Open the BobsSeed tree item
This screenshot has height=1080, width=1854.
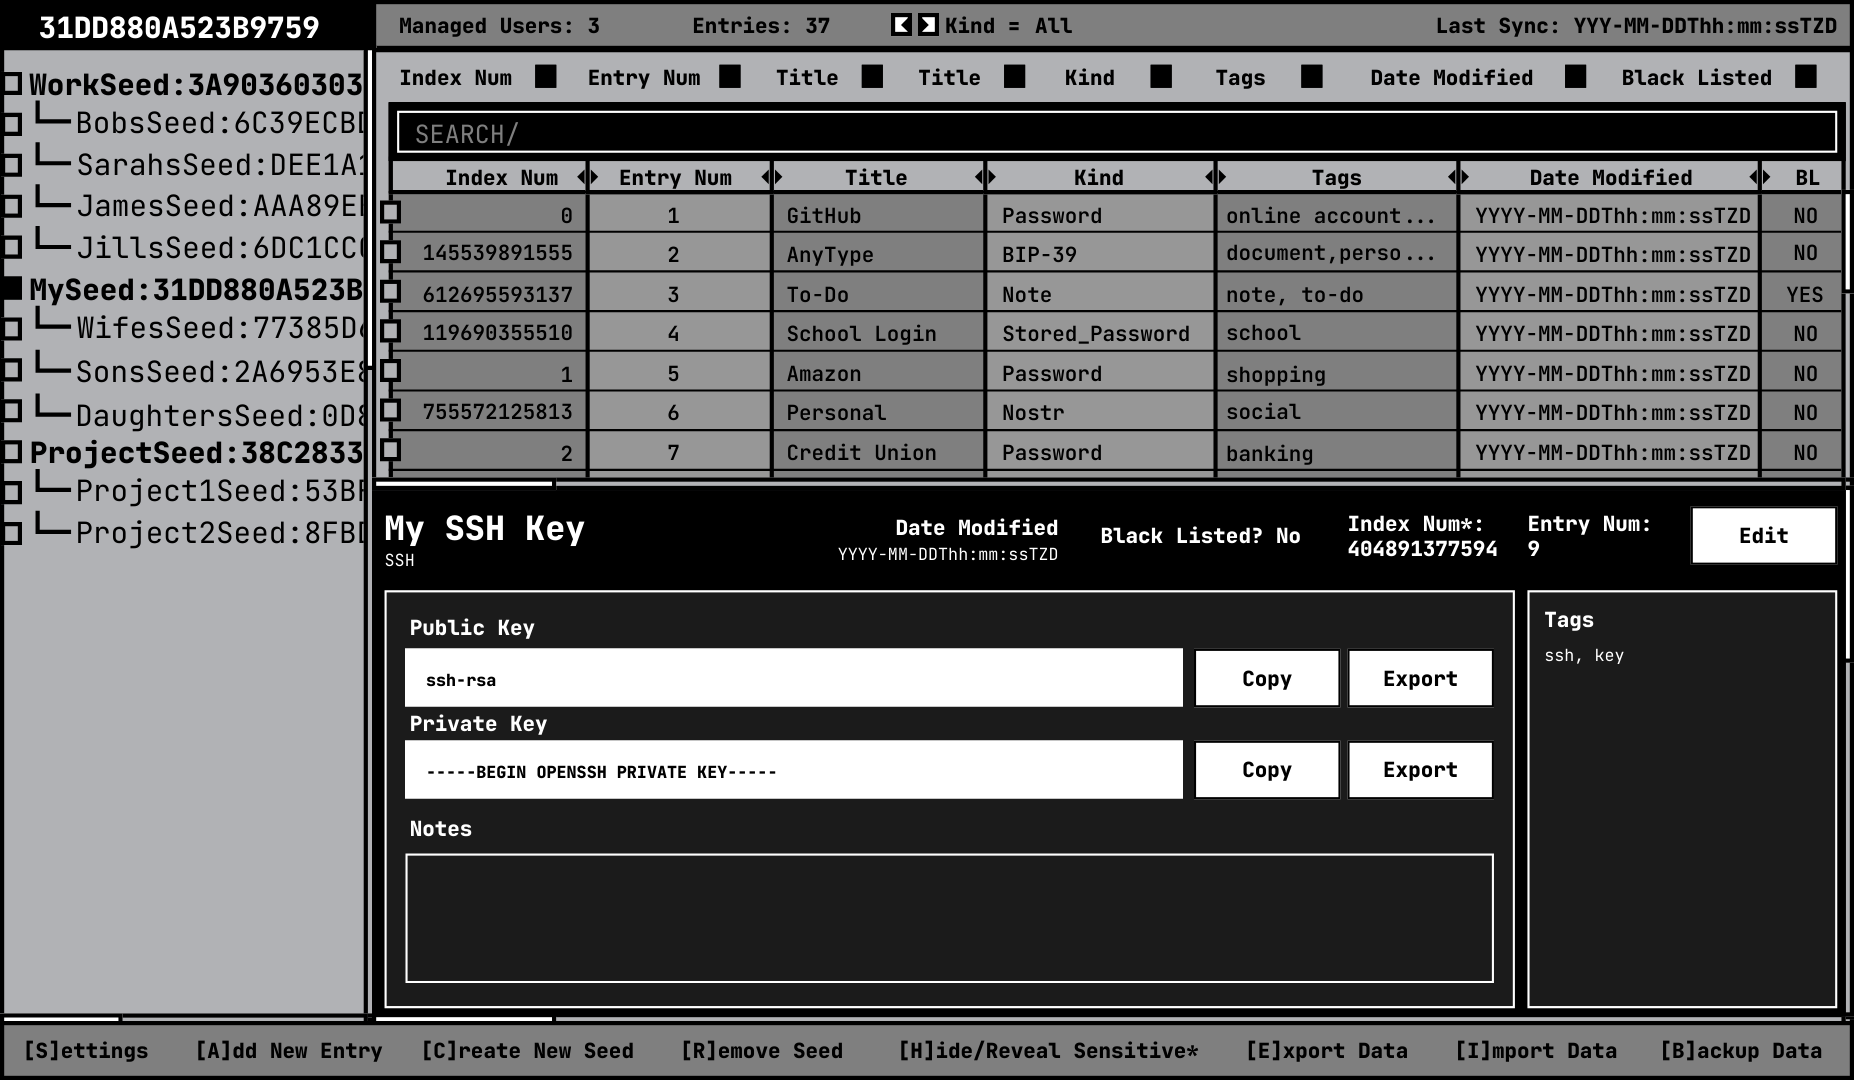tap(220, 123)
